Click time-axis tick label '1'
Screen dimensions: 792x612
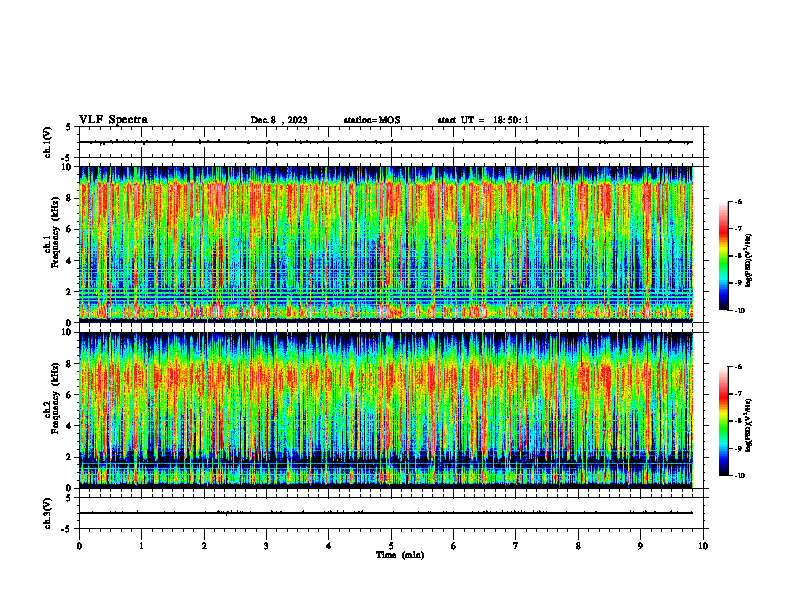[x=141, y=546]
